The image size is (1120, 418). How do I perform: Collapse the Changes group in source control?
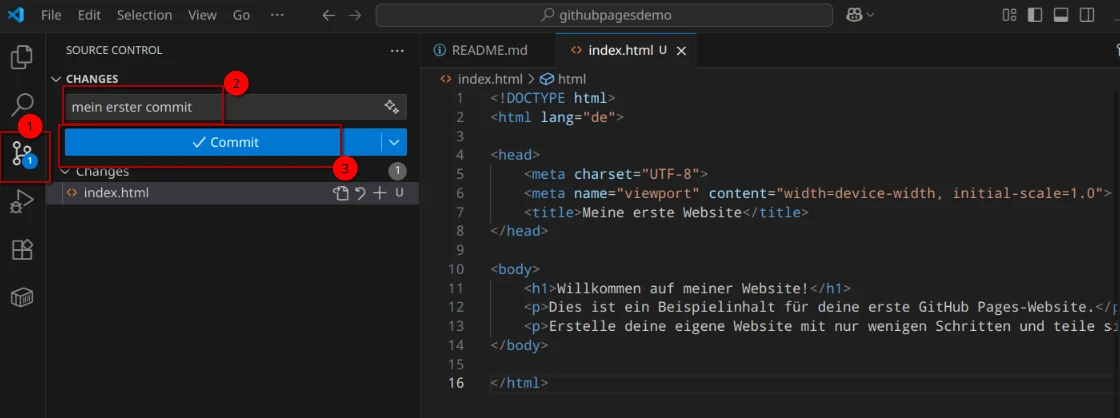(66, 171)
